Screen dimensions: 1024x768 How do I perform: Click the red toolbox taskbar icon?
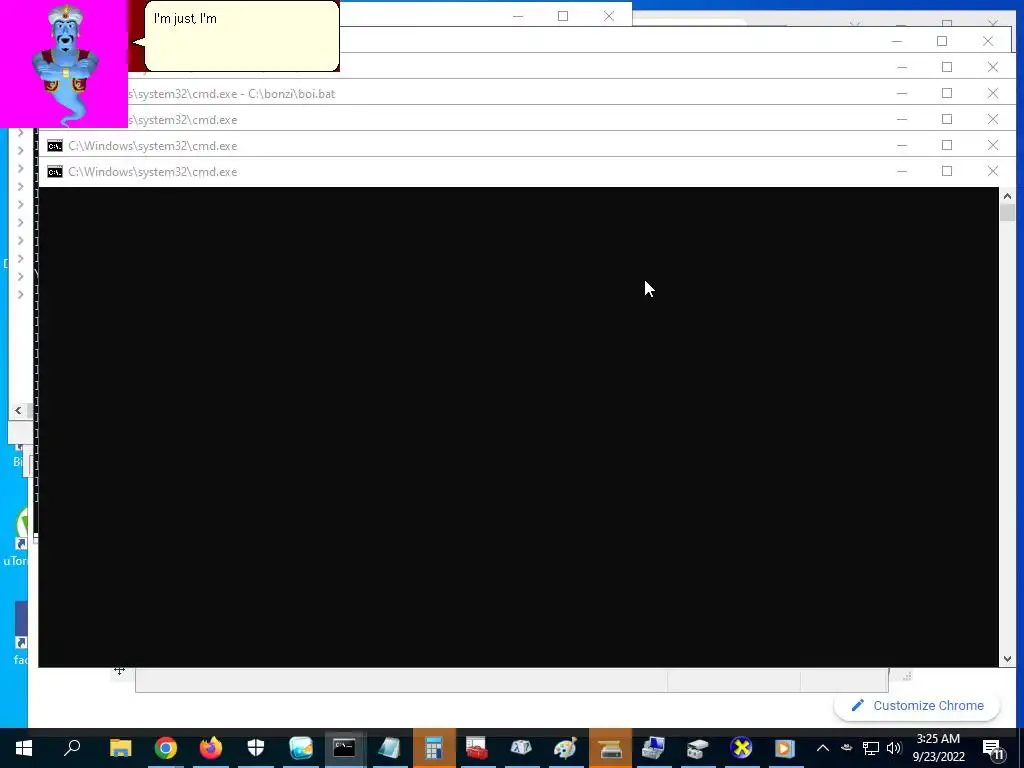point(477,748)
